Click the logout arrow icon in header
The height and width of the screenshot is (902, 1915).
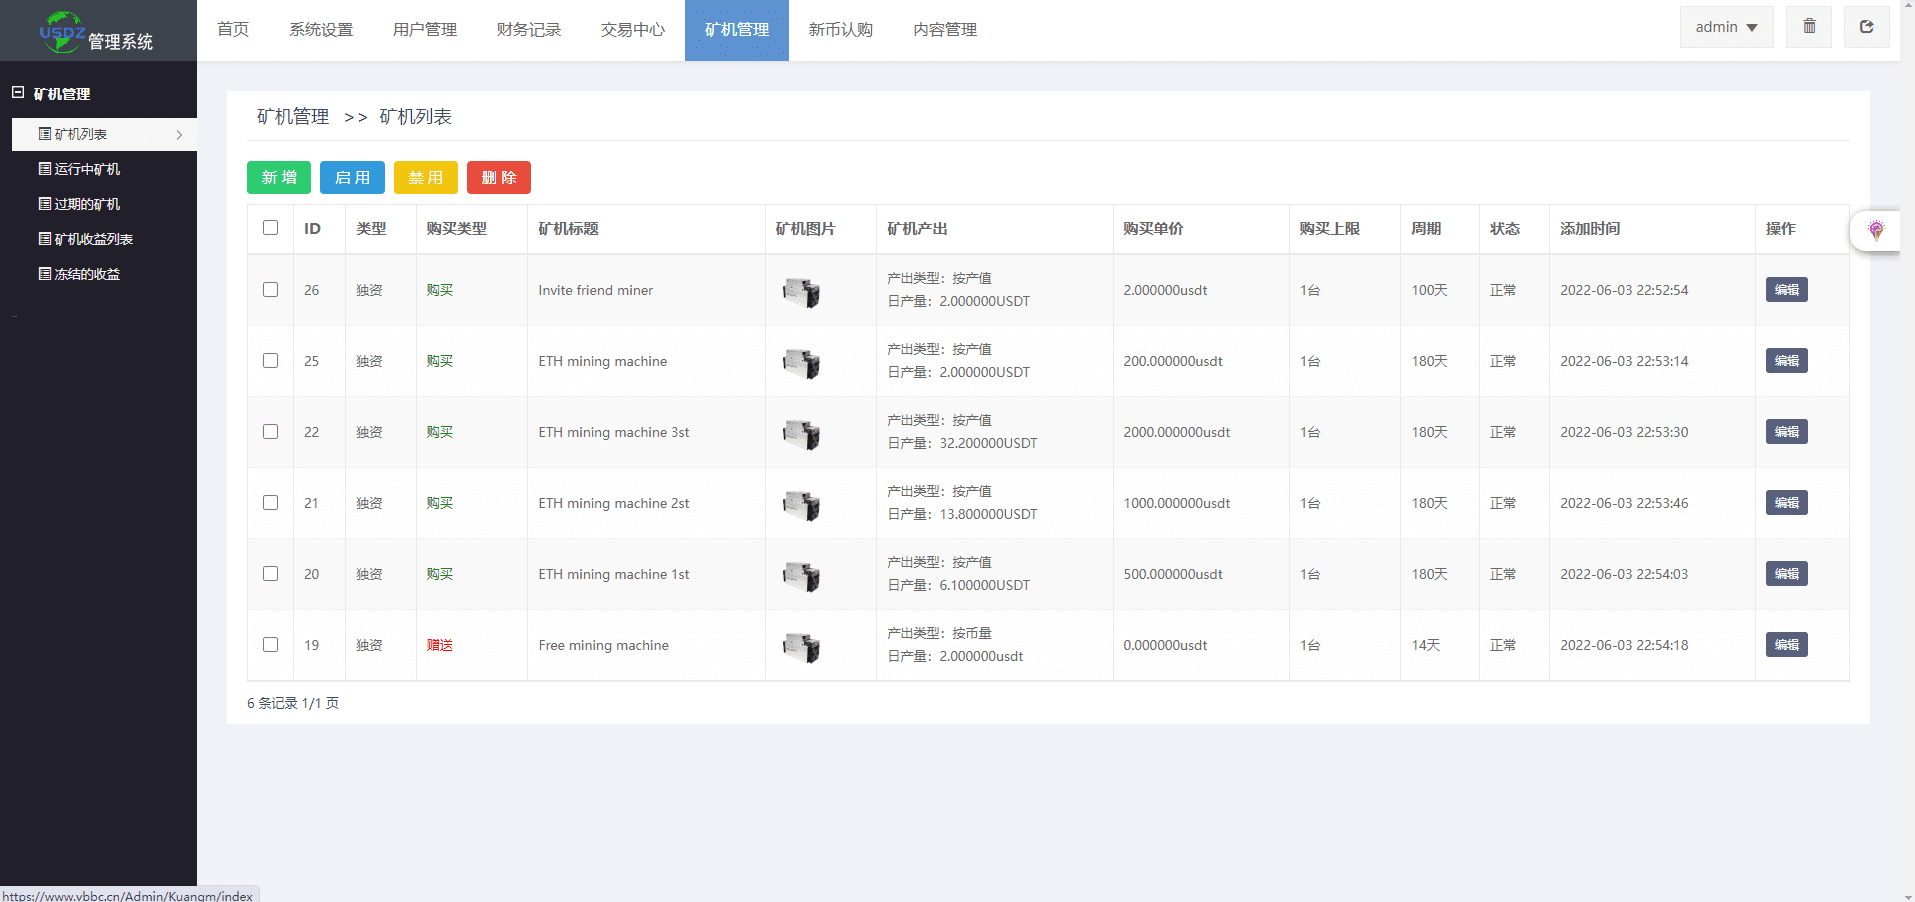(1866, 27)
